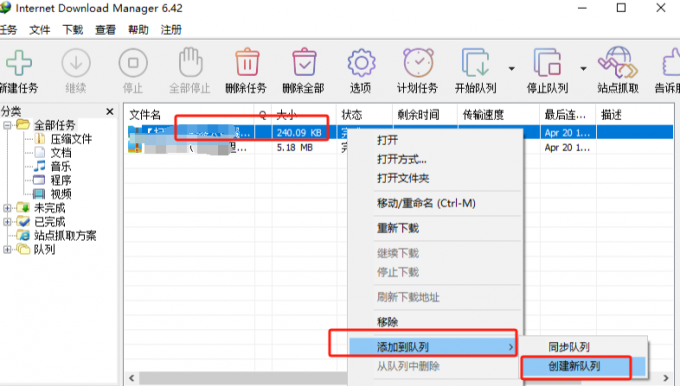Click the 5.18 MB size cell
The width and height of the screenshot is (680, 386).
(x=295, y=148)
